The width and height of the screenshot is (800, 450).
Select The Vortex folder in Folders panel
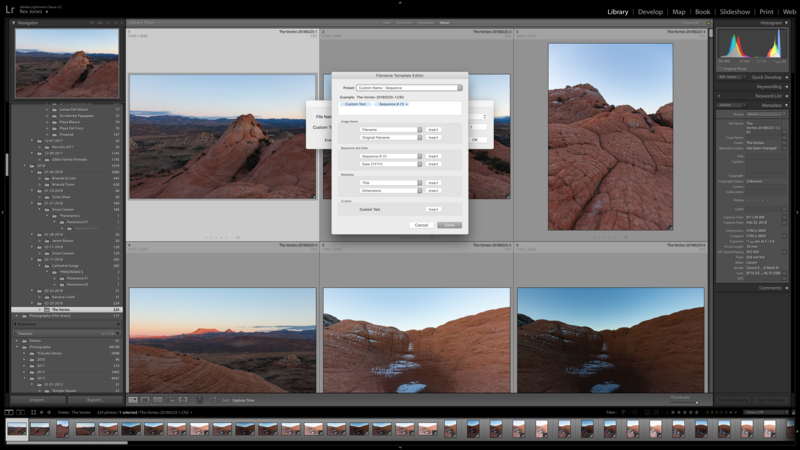pyautogui.click(x=67, y=309)
